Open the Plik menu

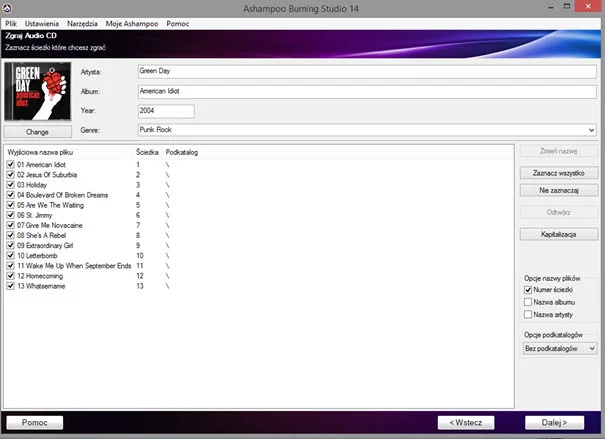pos(11,22)
